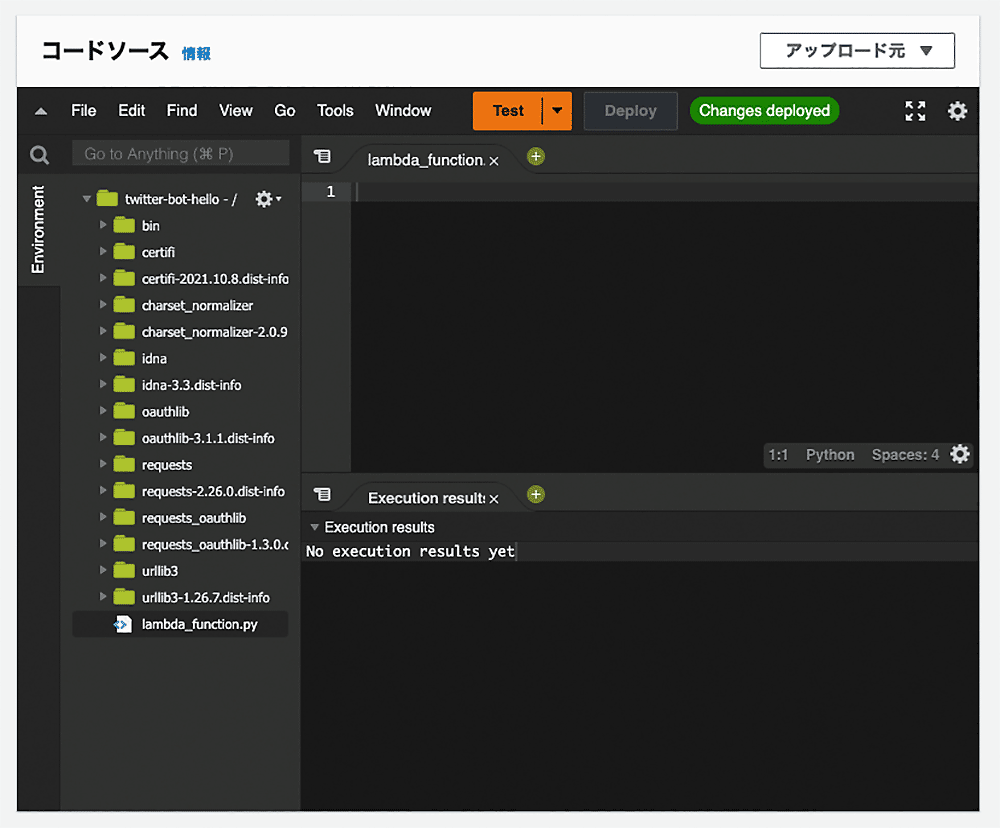1000x828 pixels.
Task: Click line 1 in the code editor
Action: 663,192
